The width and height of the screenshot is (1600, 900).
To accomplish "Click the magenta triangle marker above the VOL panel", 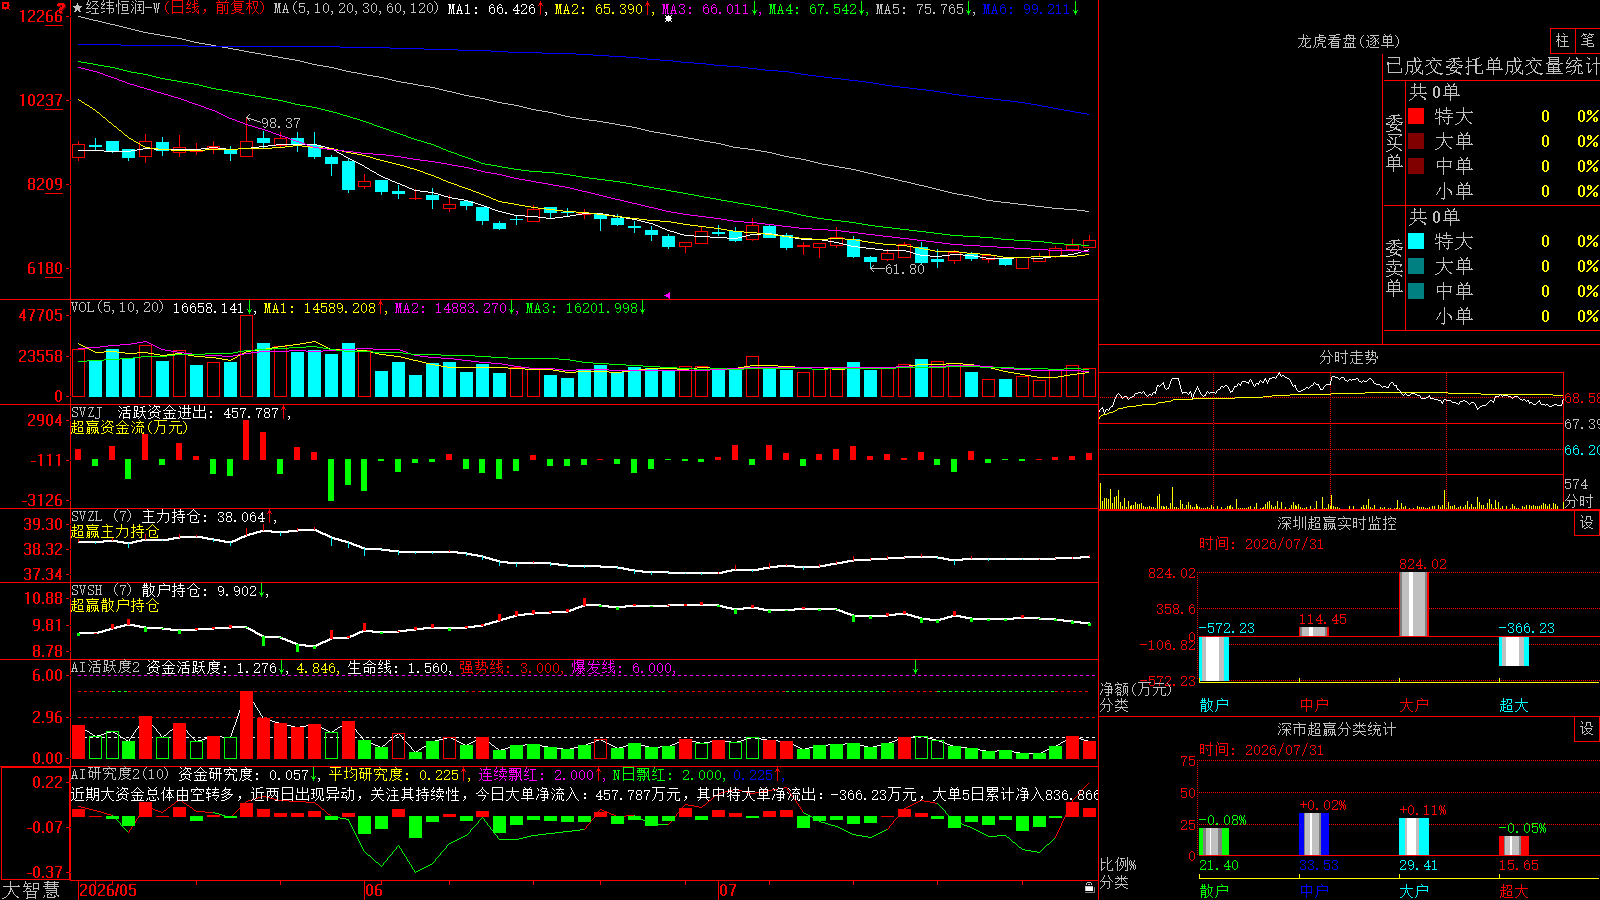I will pyautogui.click(x=667, y=295).
